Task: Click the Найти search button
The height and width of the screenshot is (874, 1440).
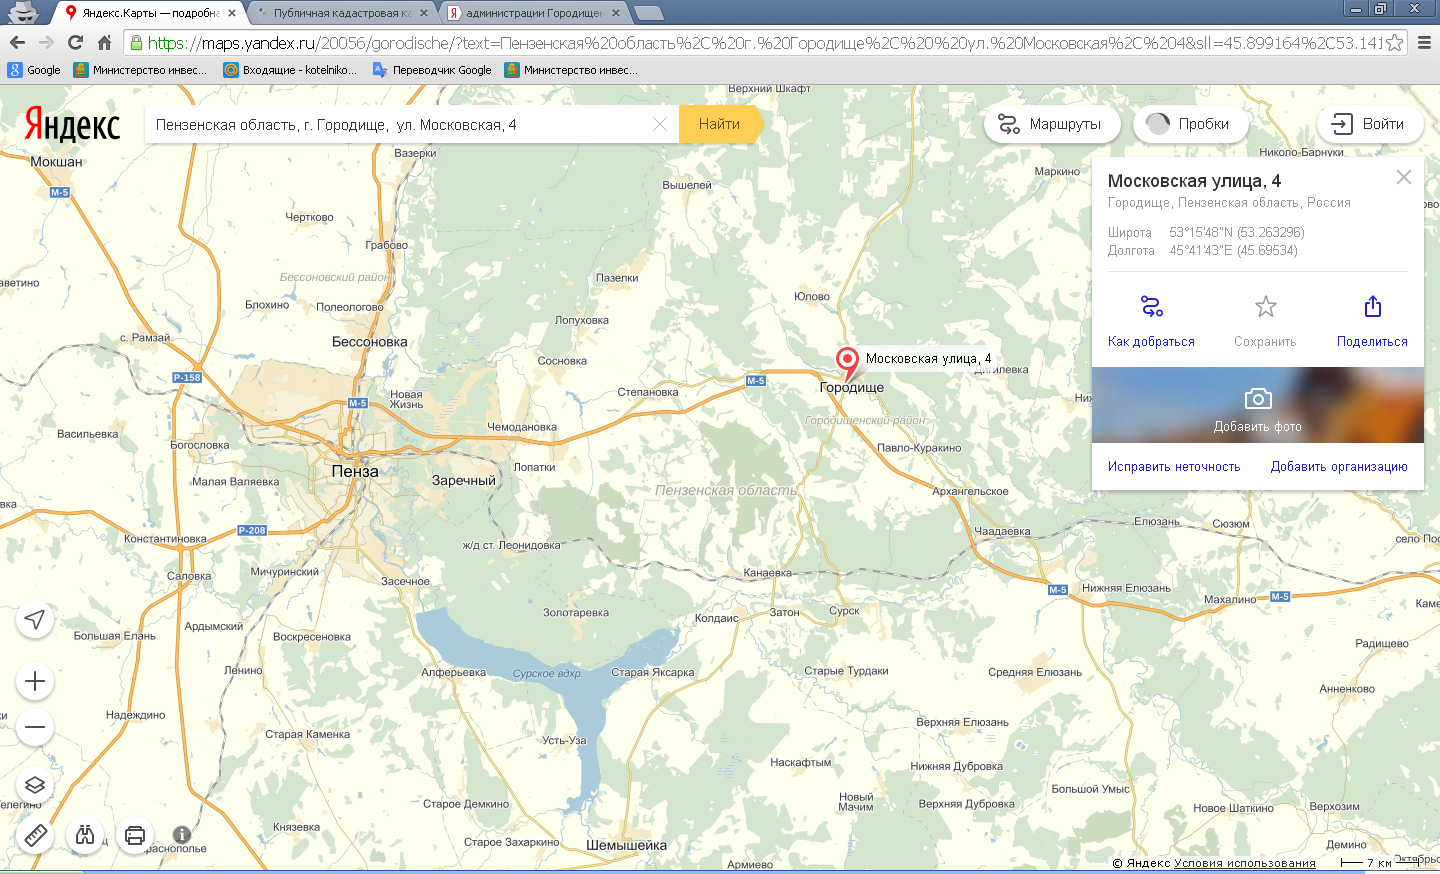Action: point(720,124)
